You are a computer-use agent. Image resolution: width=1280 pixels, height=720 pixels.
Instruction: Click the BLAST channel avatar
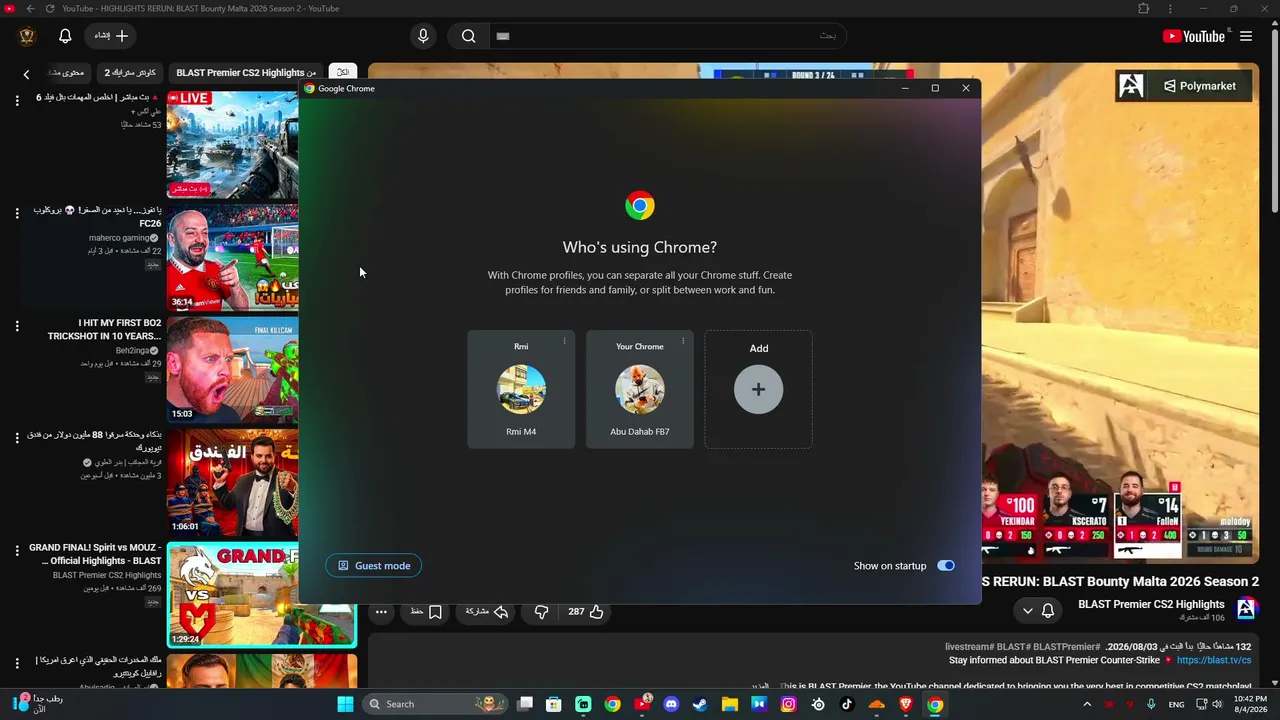click(x=1246, y=609)
